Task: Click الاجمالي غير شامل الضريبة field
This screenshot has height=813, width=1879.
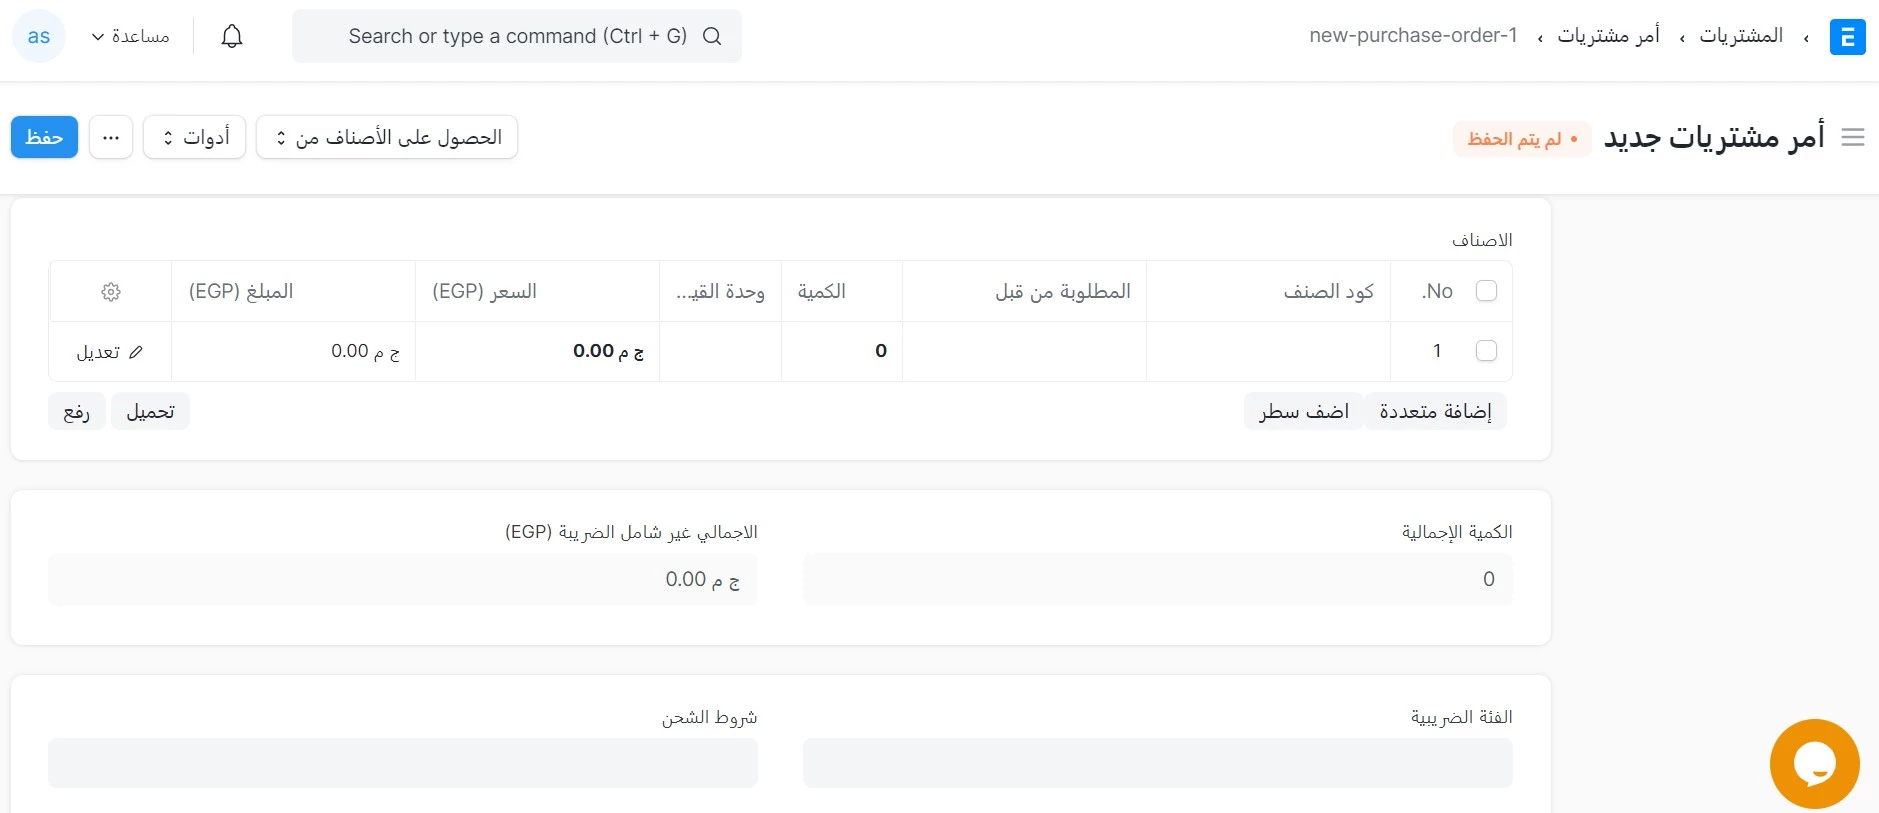Action: click(x=403, y=579)
